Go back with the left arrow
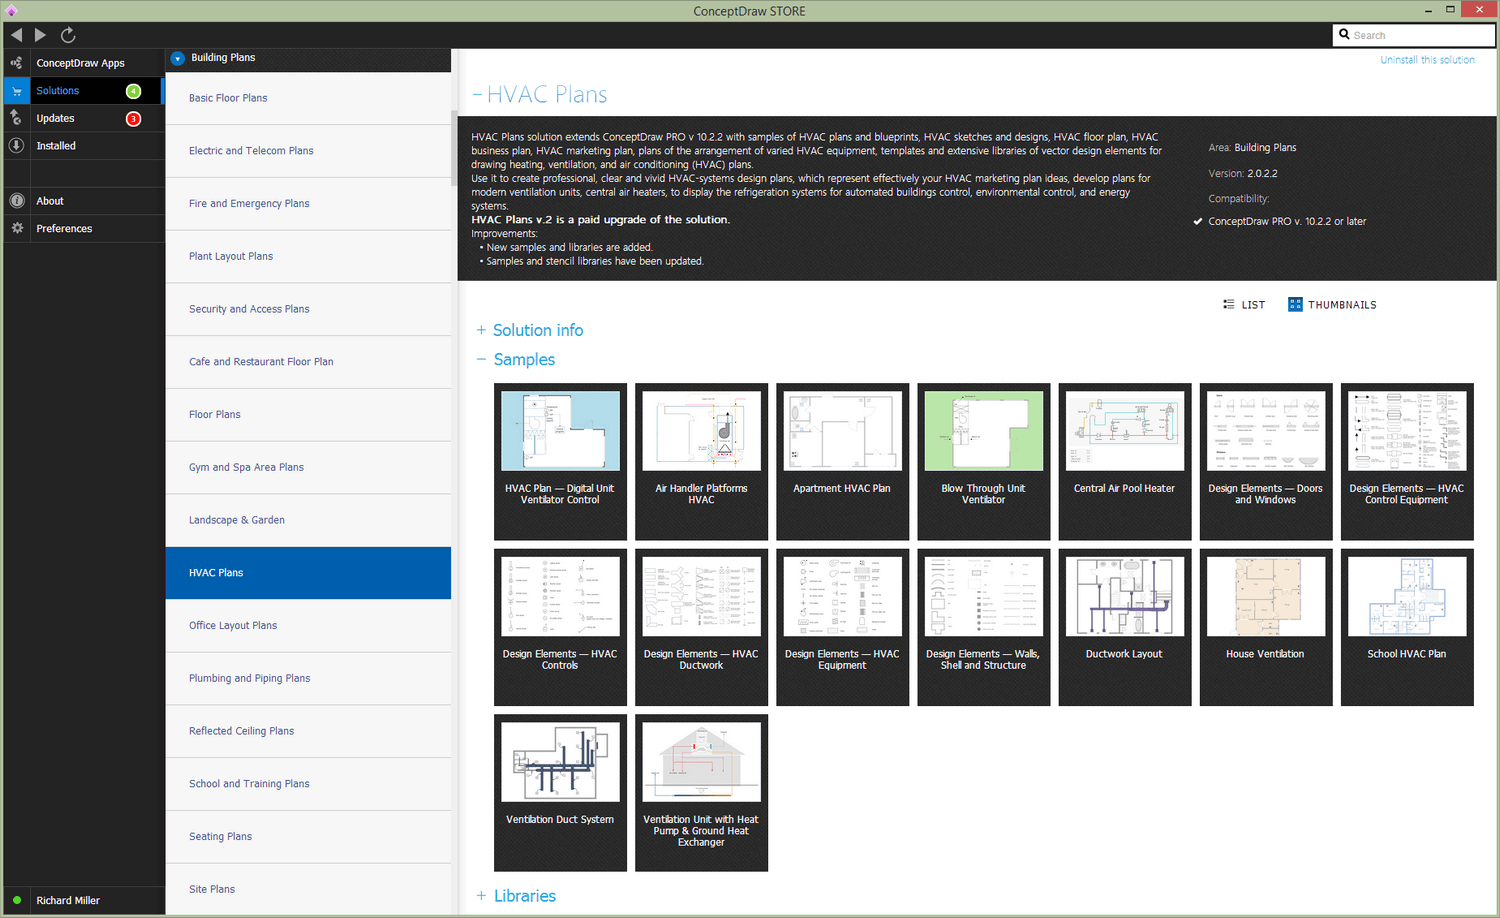This screenshot has height=918, width=1500. click(16, 35)
